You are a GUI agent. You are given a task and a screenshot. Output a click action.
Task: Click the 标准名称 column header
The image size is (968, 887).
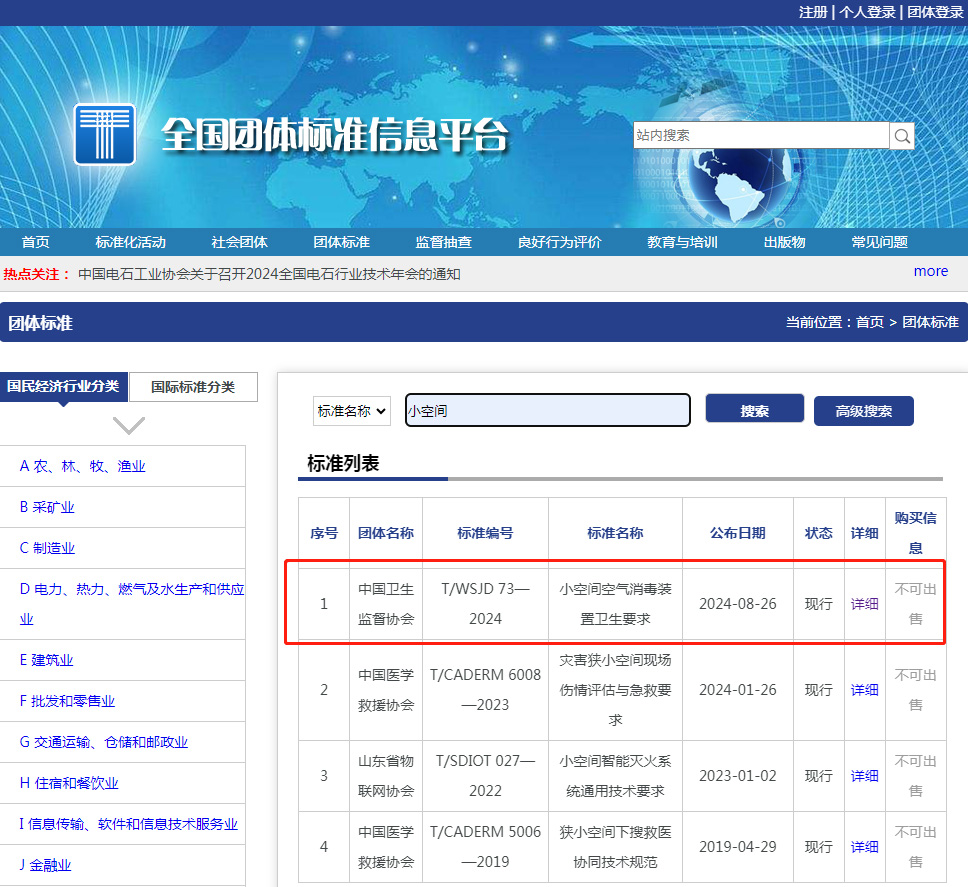click(615, 533)
